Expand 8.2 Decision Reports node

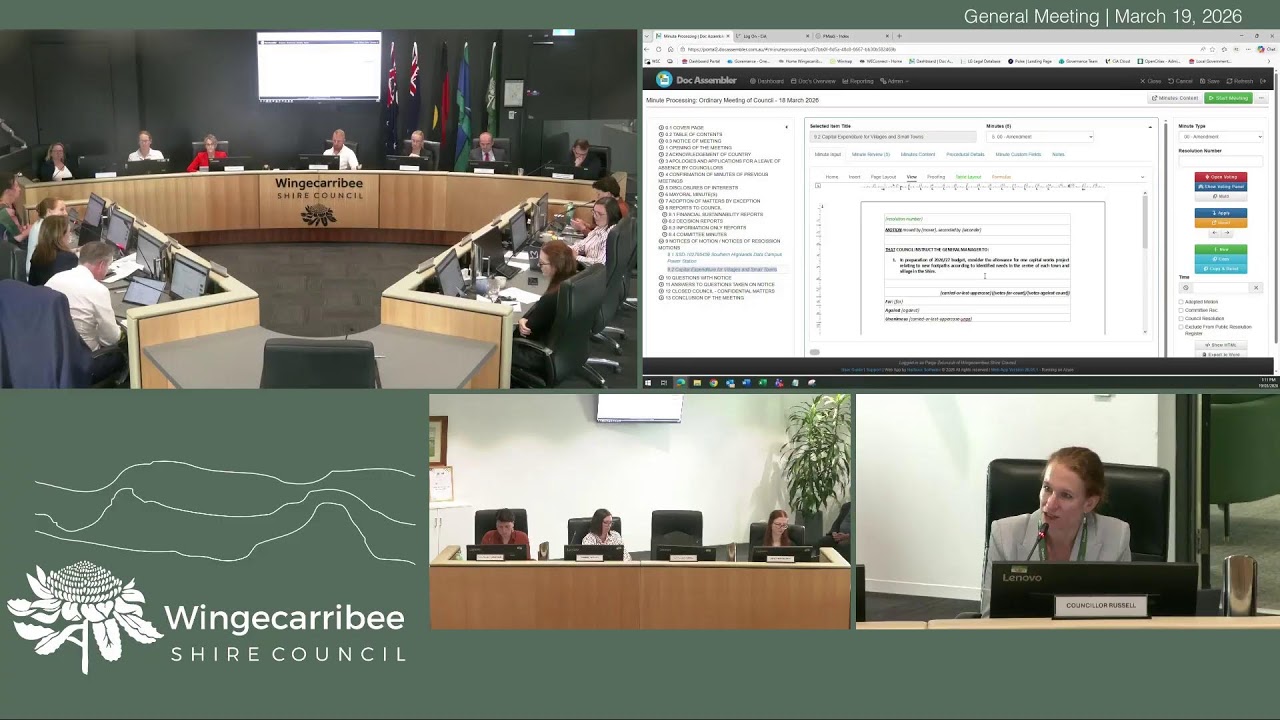click(x=665, y=221)
